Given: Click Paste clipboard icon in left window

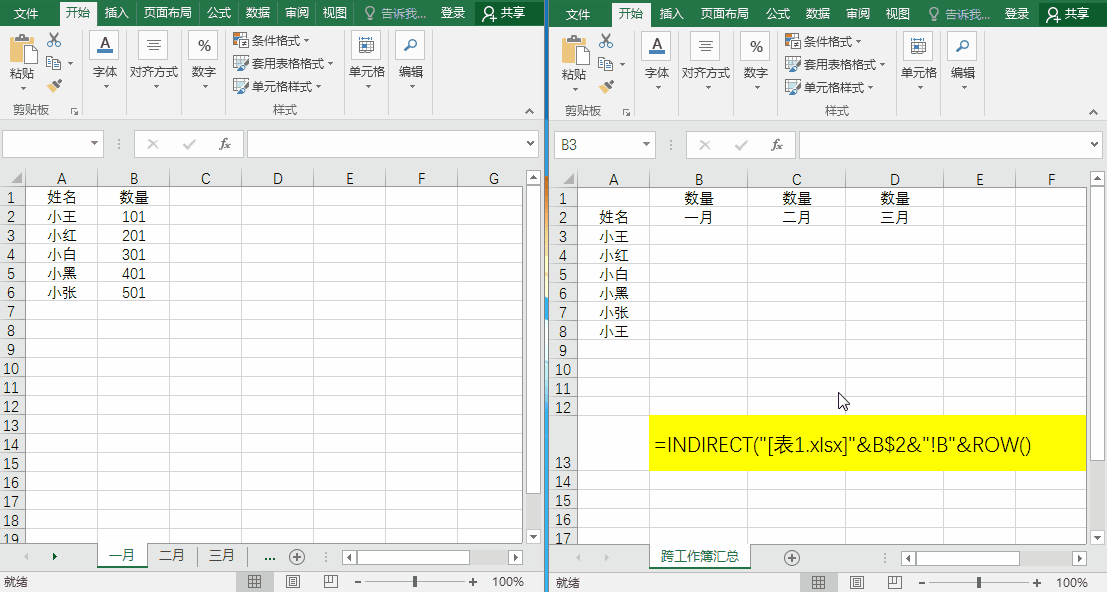Looking at the screenshot, I should (x=23, y=49).
